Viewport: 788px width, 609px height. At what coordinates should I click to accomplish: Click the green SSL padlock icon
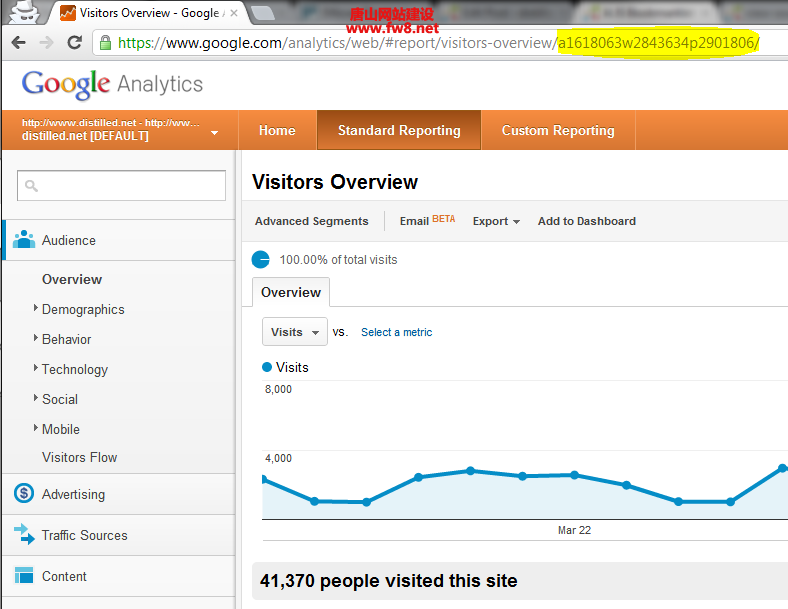pos(105,43)
